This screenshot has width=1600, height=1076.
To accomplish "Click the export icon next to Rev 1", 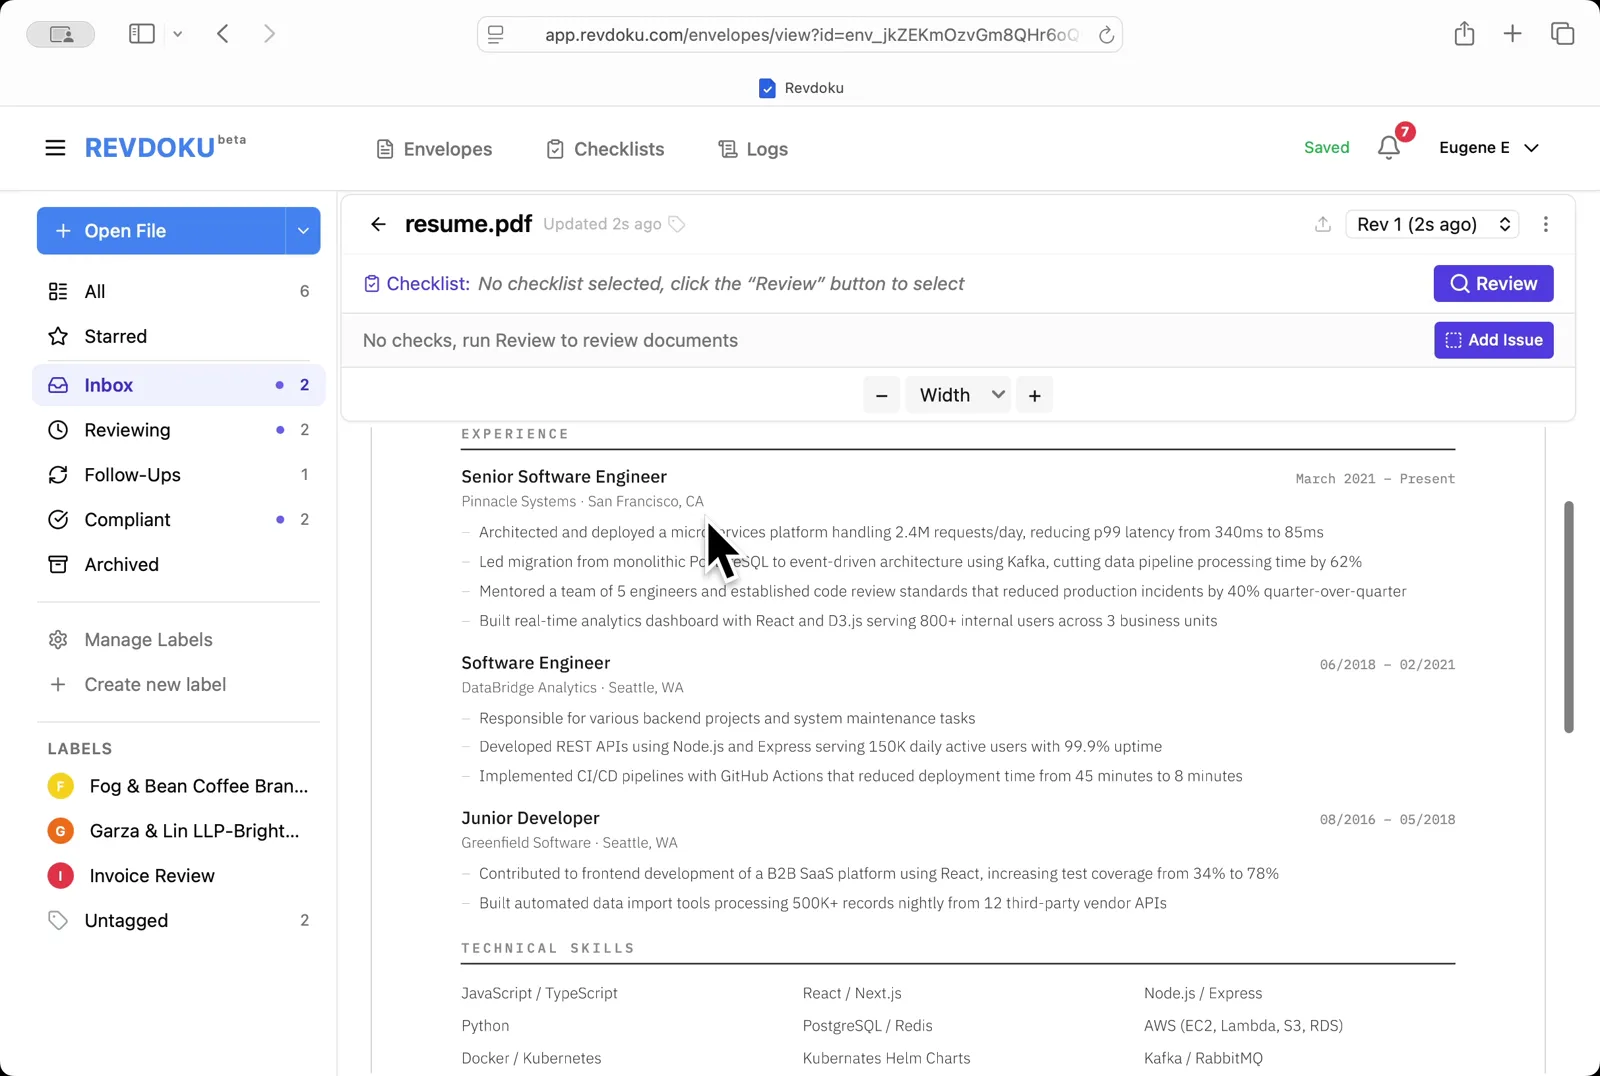I will coord(1322,224).
